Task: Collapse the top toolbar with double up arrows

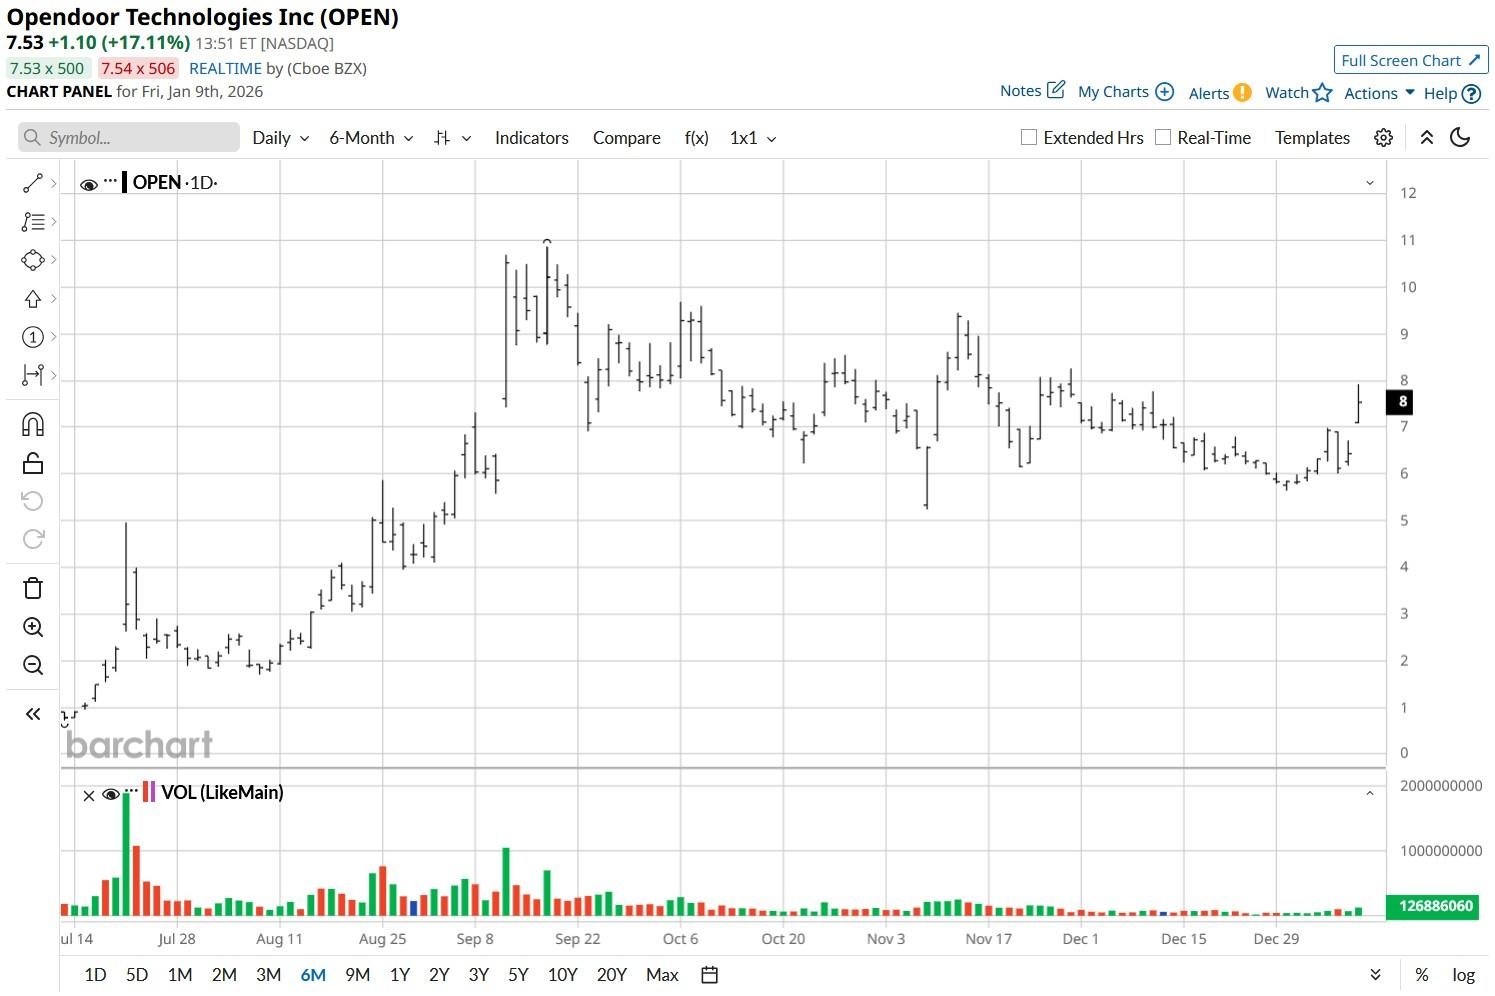Action: coord(1427,138)
